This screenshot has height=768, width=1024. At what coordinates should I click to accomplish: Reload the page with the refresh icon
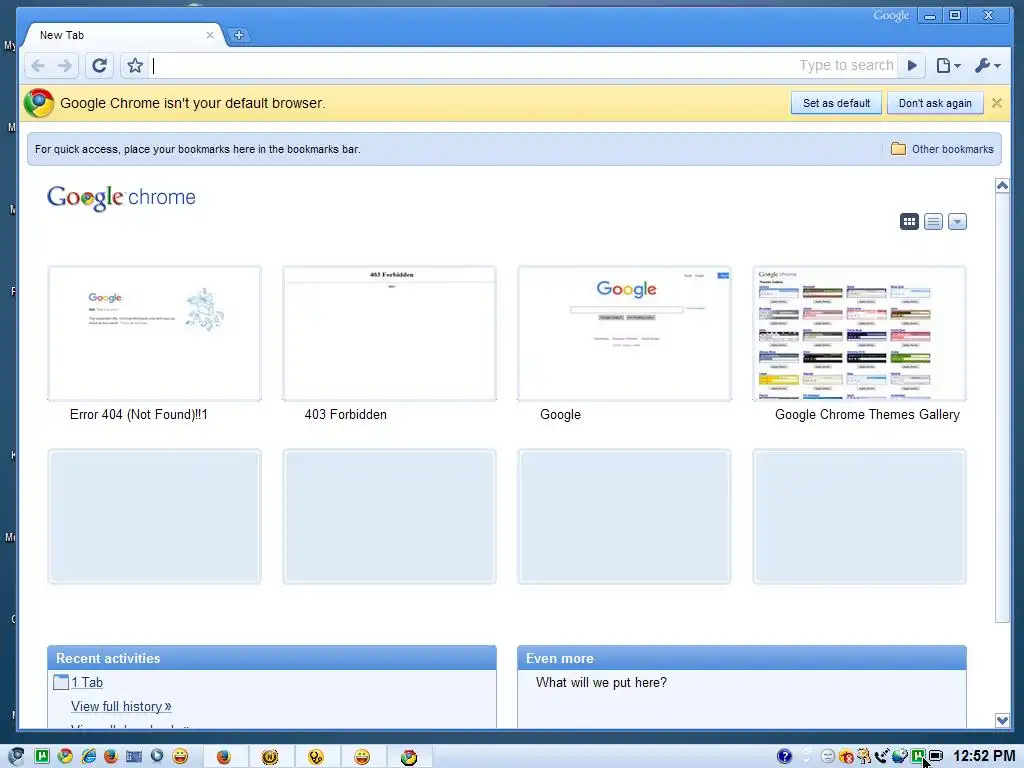(99, 65)
